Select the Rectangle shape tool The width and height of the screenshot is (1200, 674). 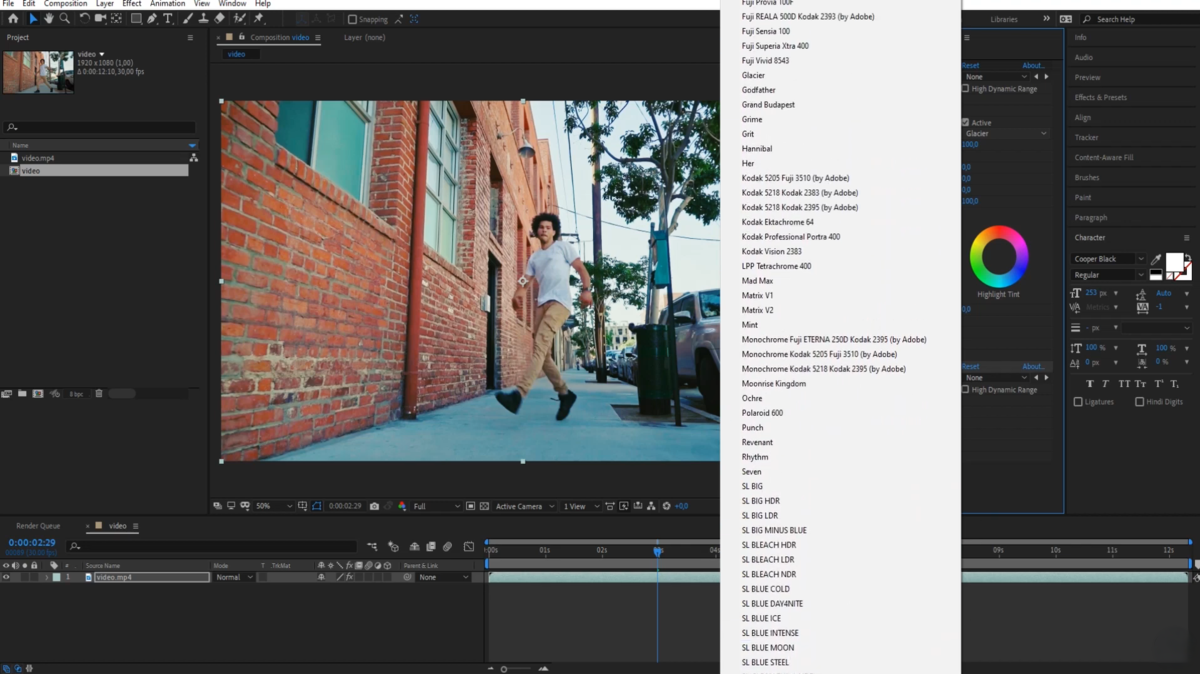(136, 18)
